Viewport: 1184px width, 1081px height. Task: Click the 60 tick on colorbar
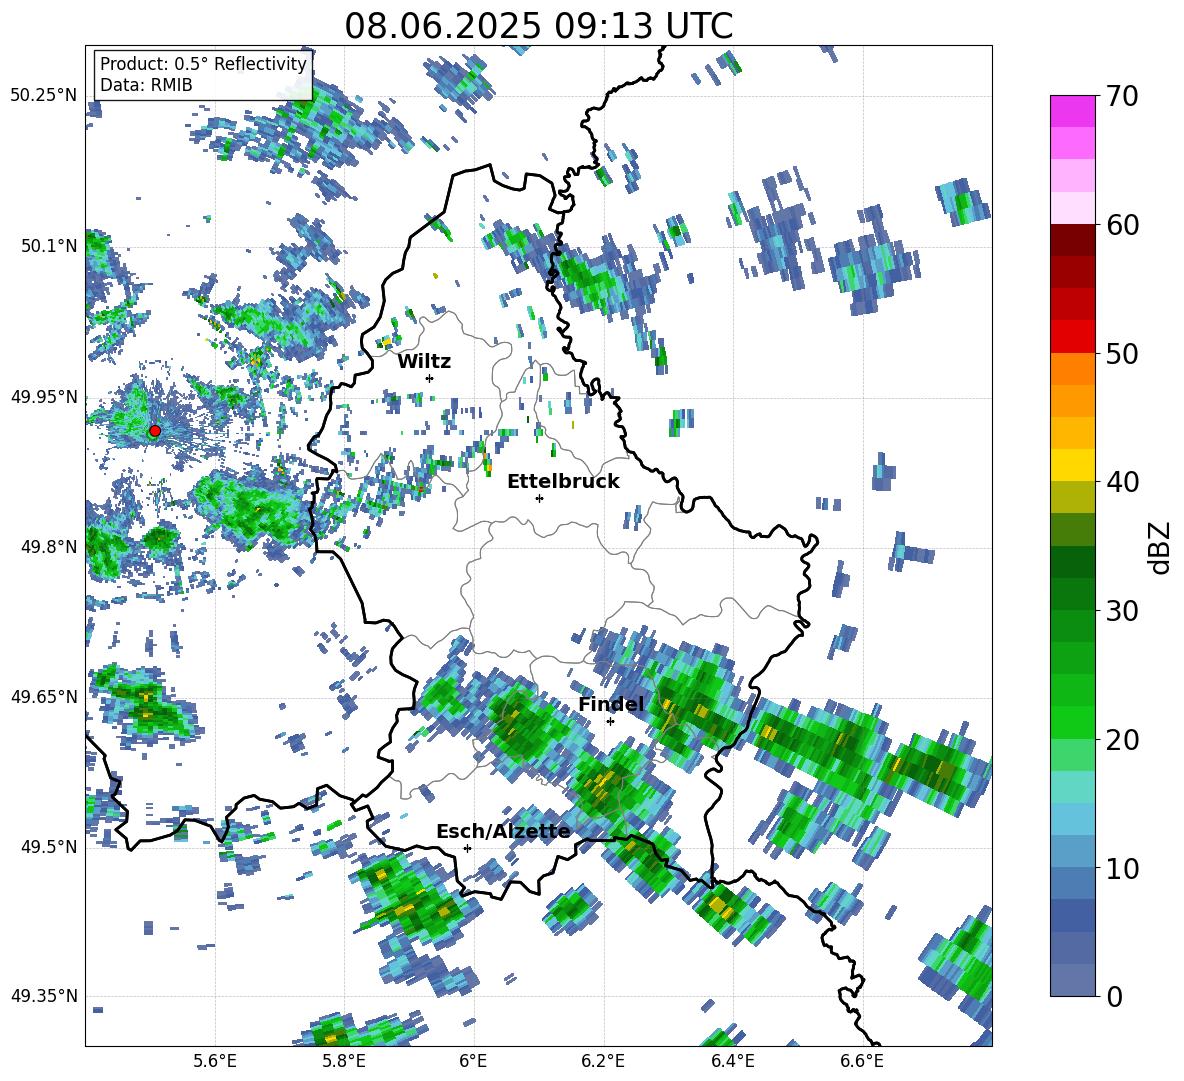pos(1122,225)
